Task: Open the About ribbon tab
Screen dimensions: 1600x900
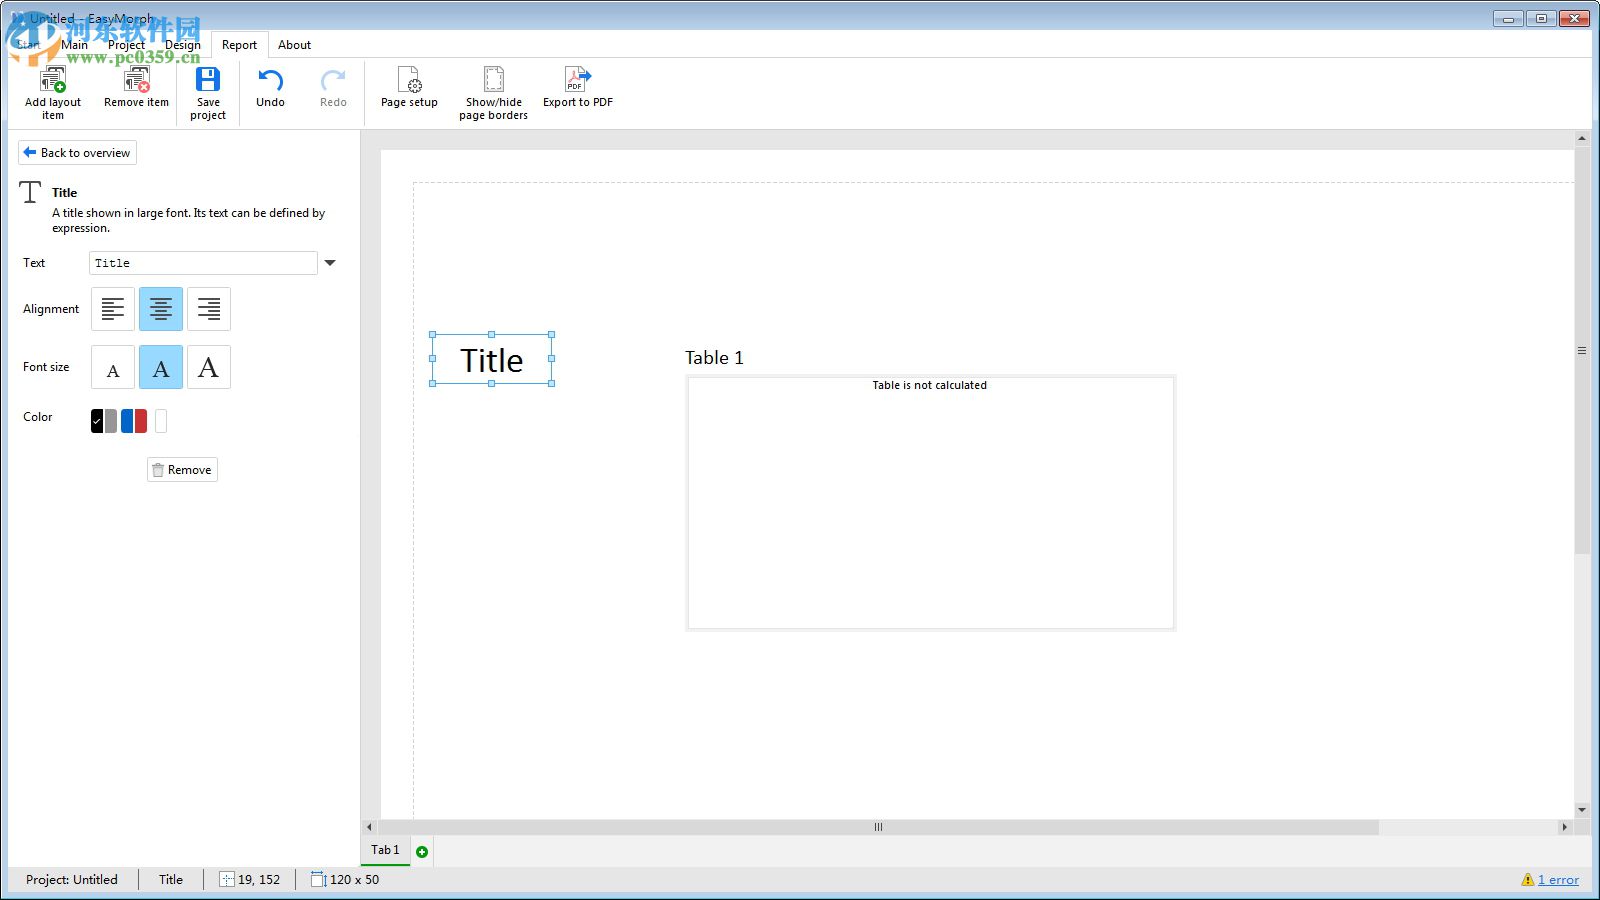Action: point(294,45)
